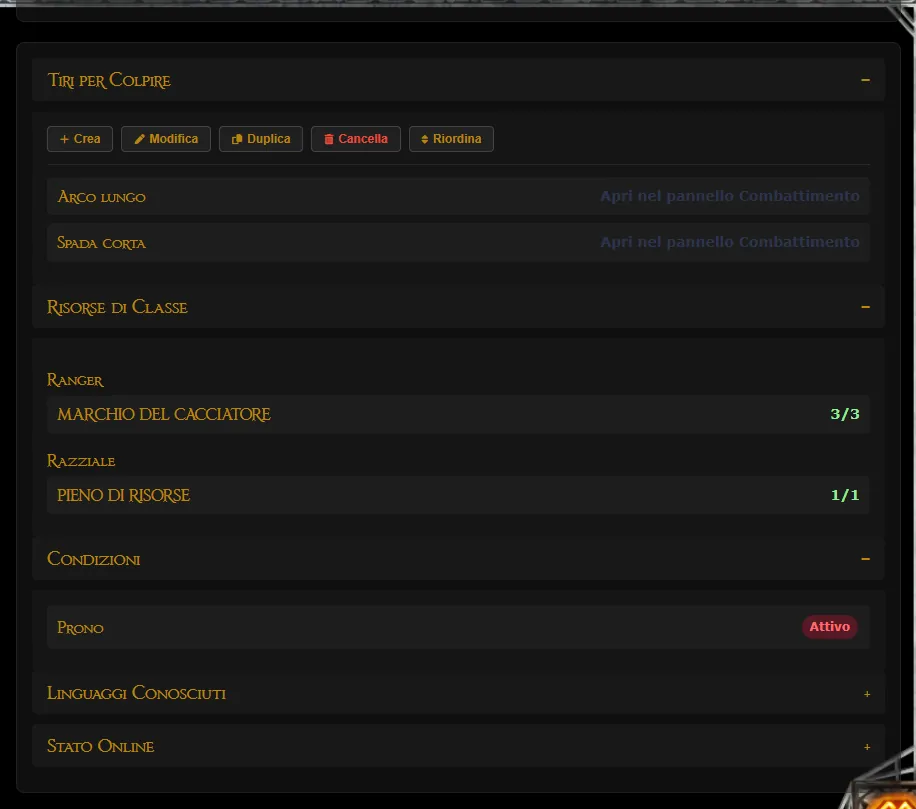Select the Marchio del Cacciatore resource

point(164,414)
